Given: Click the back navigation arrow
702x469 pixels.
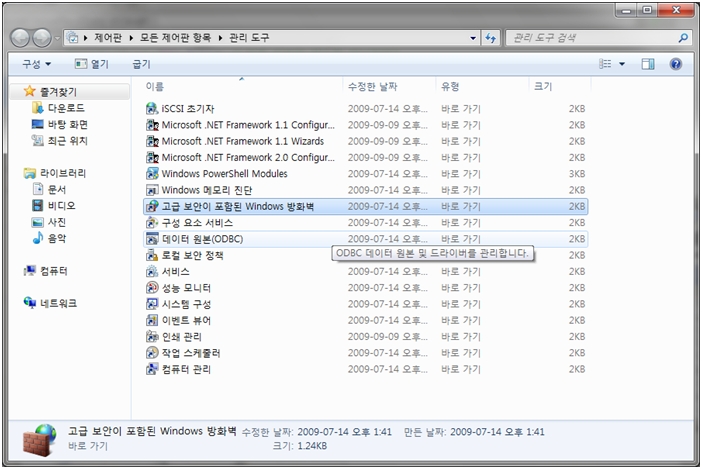Looking at the screenshot, I should pos(24,38).
